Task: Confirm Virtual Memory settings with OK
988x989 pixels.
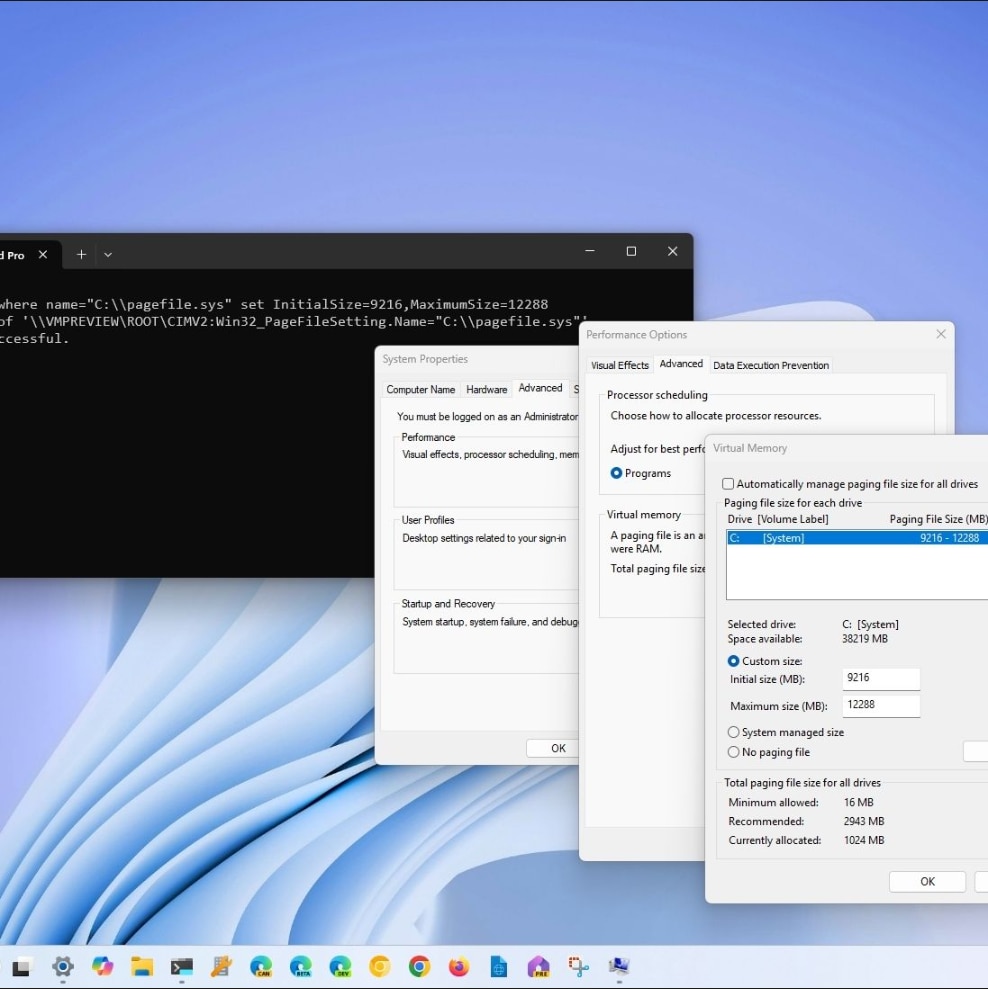Action: point(926,881)
